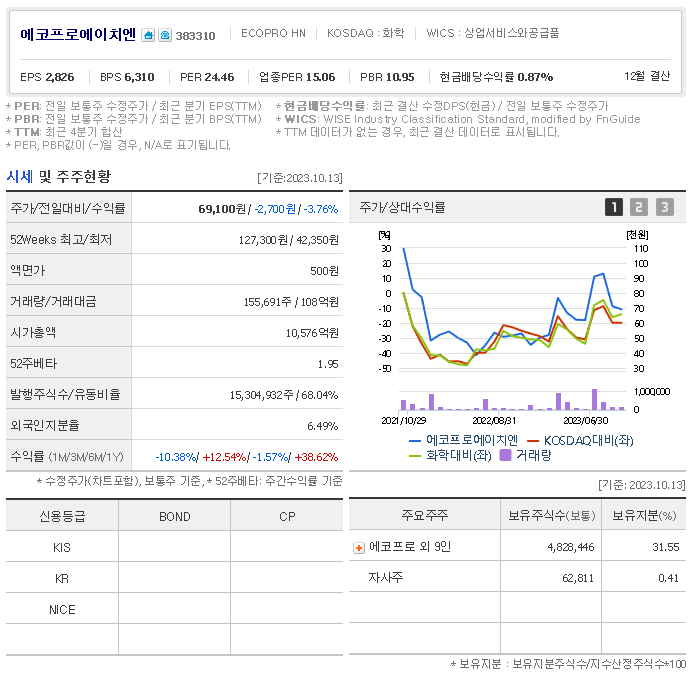Select the 127,300원/ 42,350원 high-low value
The height and width of the screenshot is (680, 695).
coord(289,240)
